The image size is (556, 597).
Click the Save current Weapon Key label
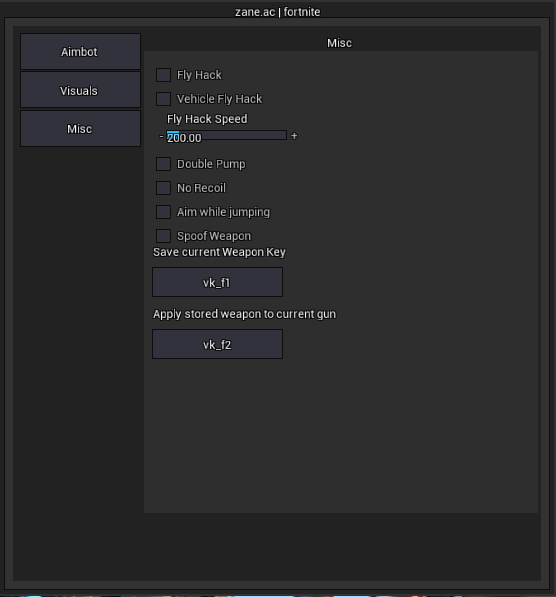(x=219, y=252)
